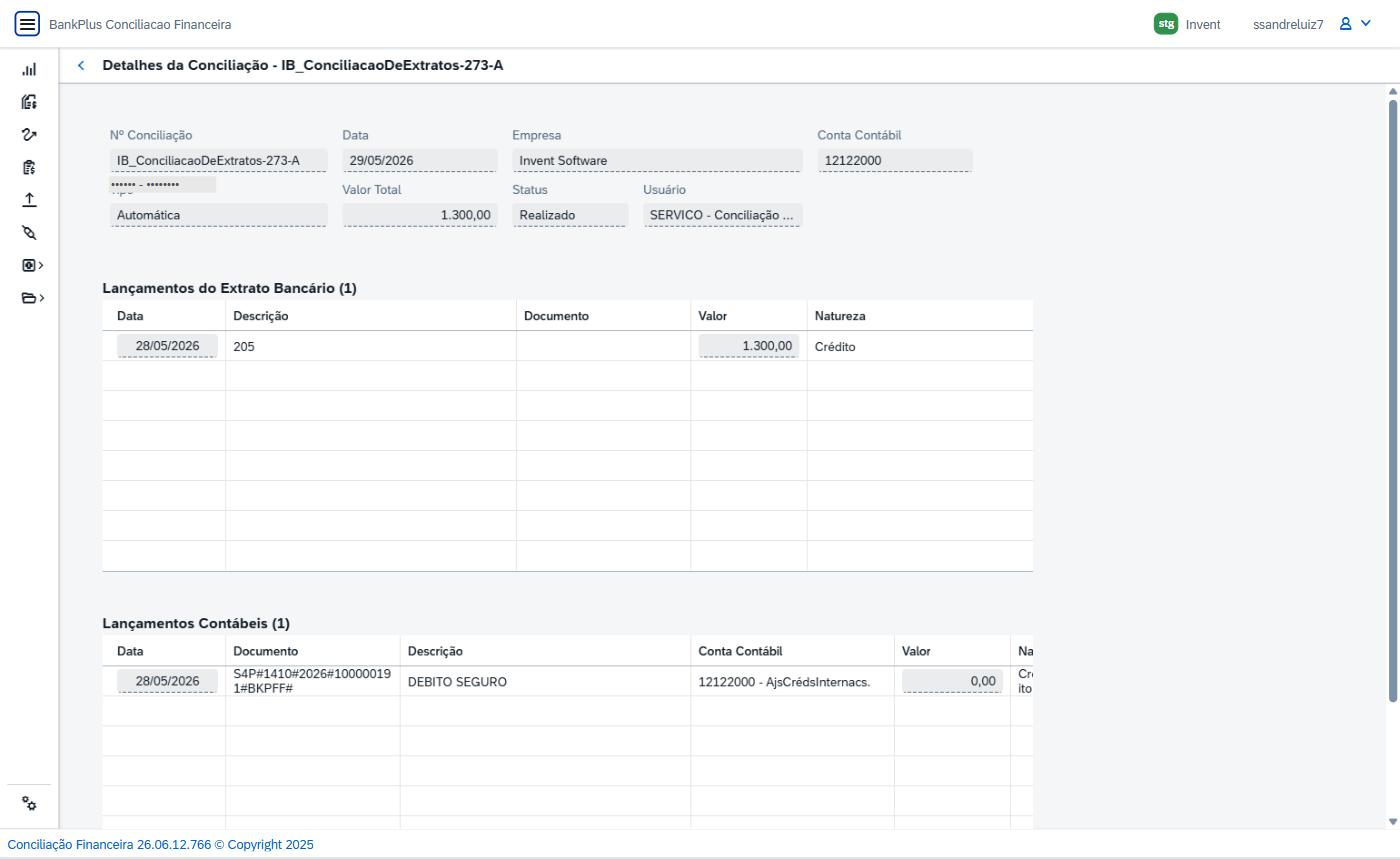Open the clipboard with dollar sidebar icon
This screenshot has width=1400, height=859.
pyautogui.click(x=29, y=167)
